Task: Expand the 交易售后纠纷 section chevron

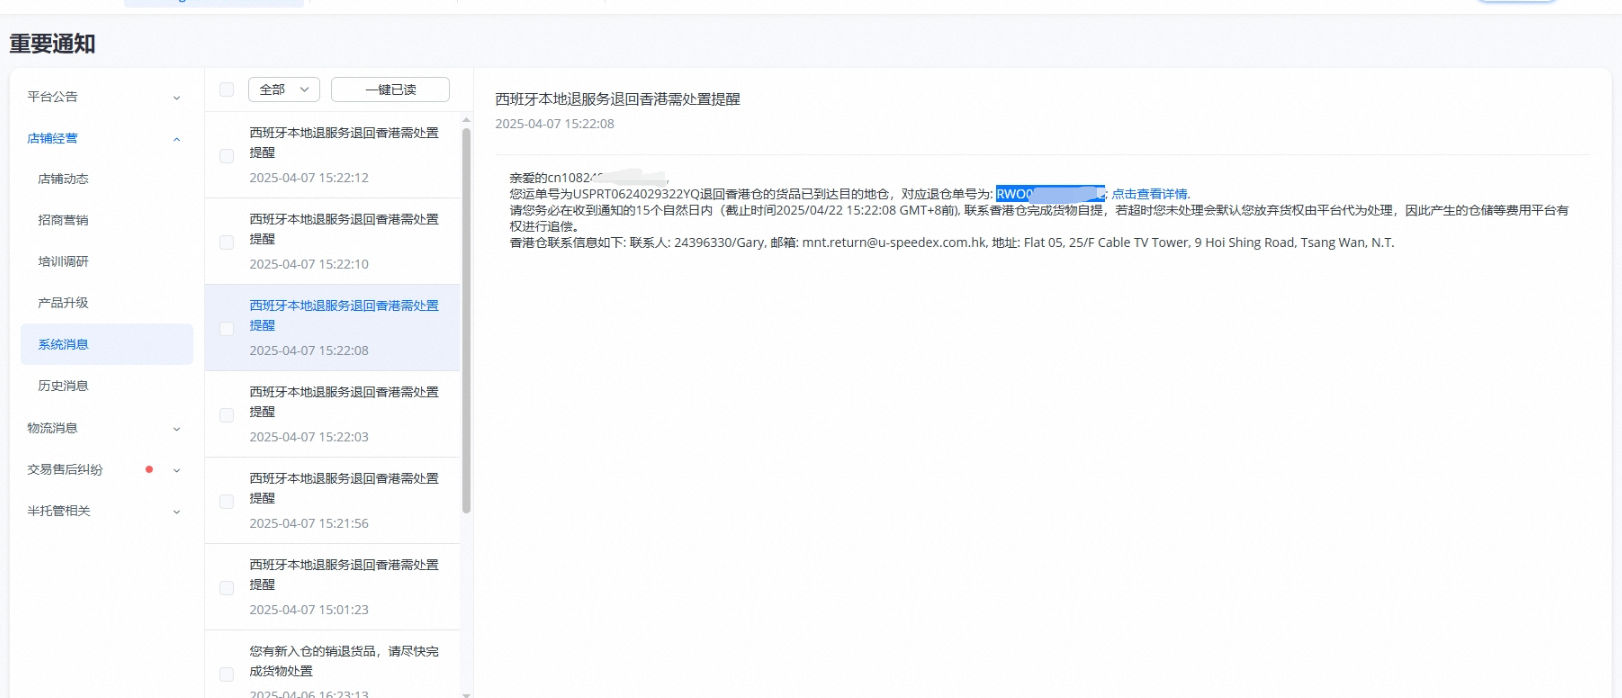Action: point(177,470)
